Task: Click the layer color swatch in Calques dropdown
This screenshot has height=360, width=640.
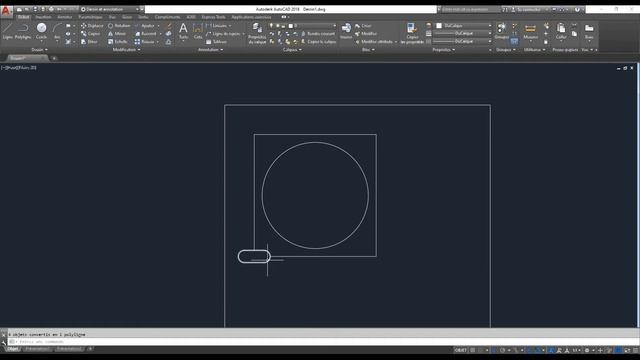Action: coord(291,26)
